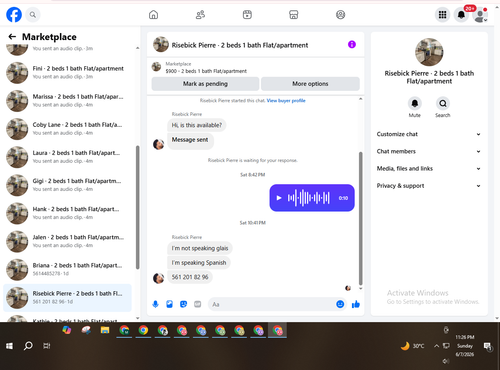This screenshot has width=500, height=370.
Task: Open the View buyer profile link
Action: pos(286,100)
